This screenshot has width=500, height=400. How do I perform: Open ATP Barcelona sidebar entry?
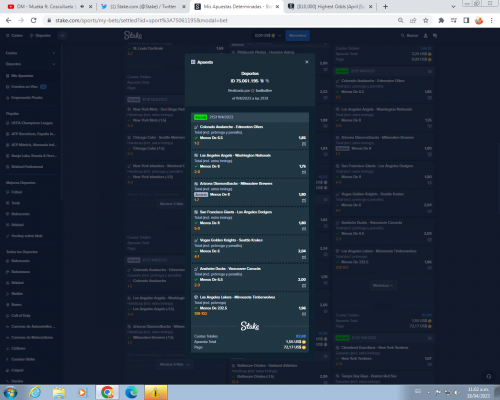(30, 134)
